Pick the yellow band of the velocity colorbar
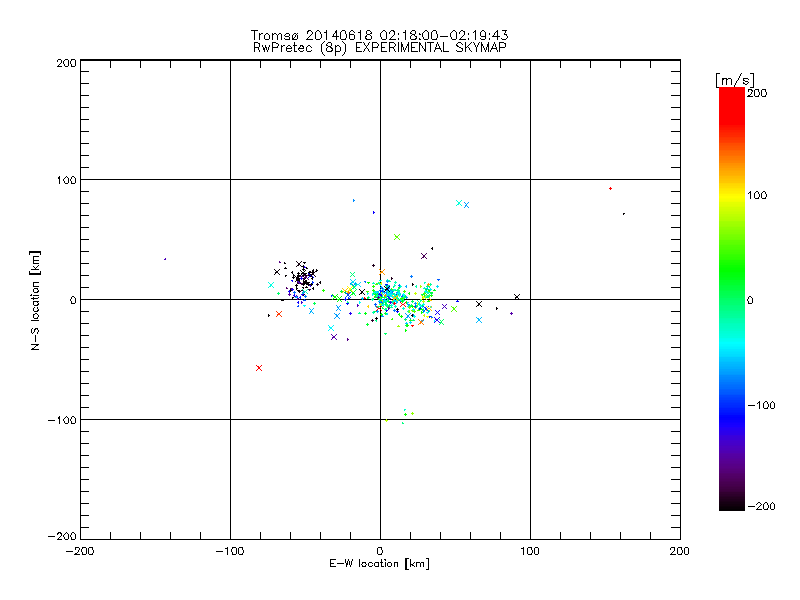The height and width of the screenshot is (600, 800). [x=732, y=195]
